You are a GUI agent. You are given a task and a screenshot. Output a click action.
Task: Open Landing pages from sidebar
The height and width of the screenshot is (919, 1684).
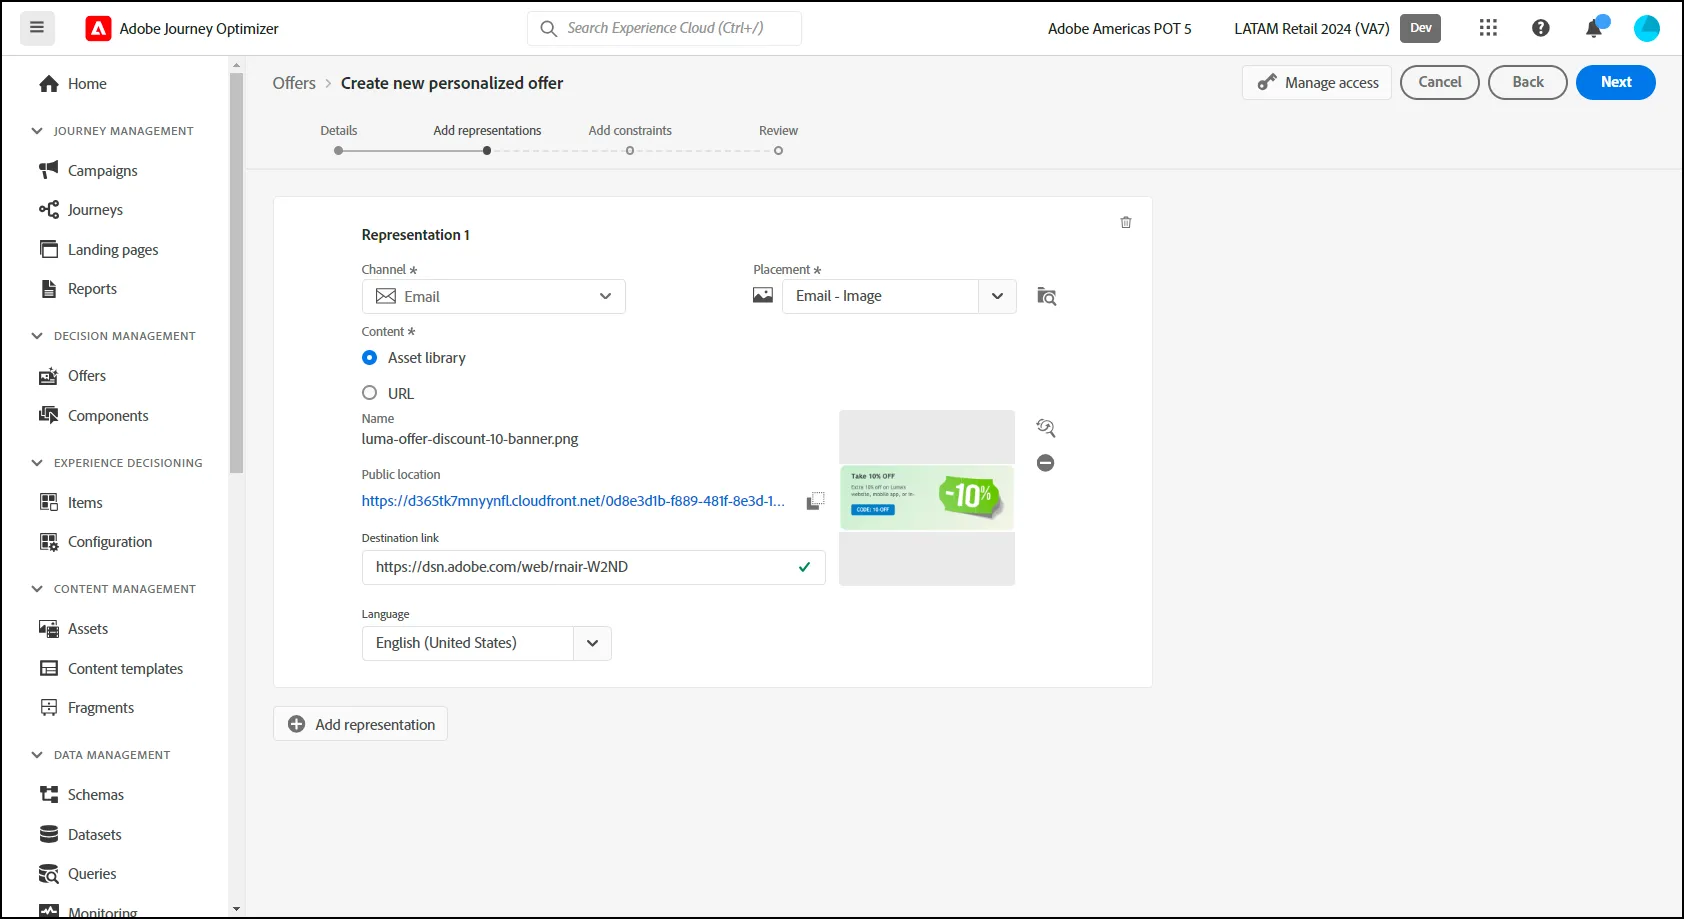113,250
